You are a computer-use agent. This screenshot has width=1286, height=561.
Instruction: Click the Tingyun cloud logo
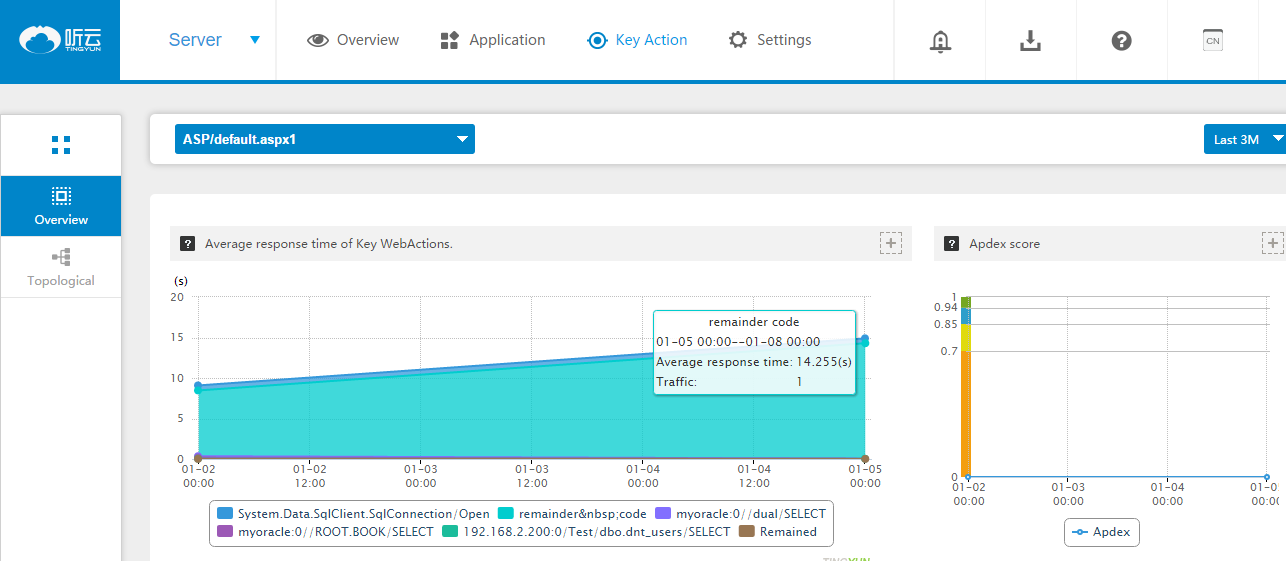point(60,40)
